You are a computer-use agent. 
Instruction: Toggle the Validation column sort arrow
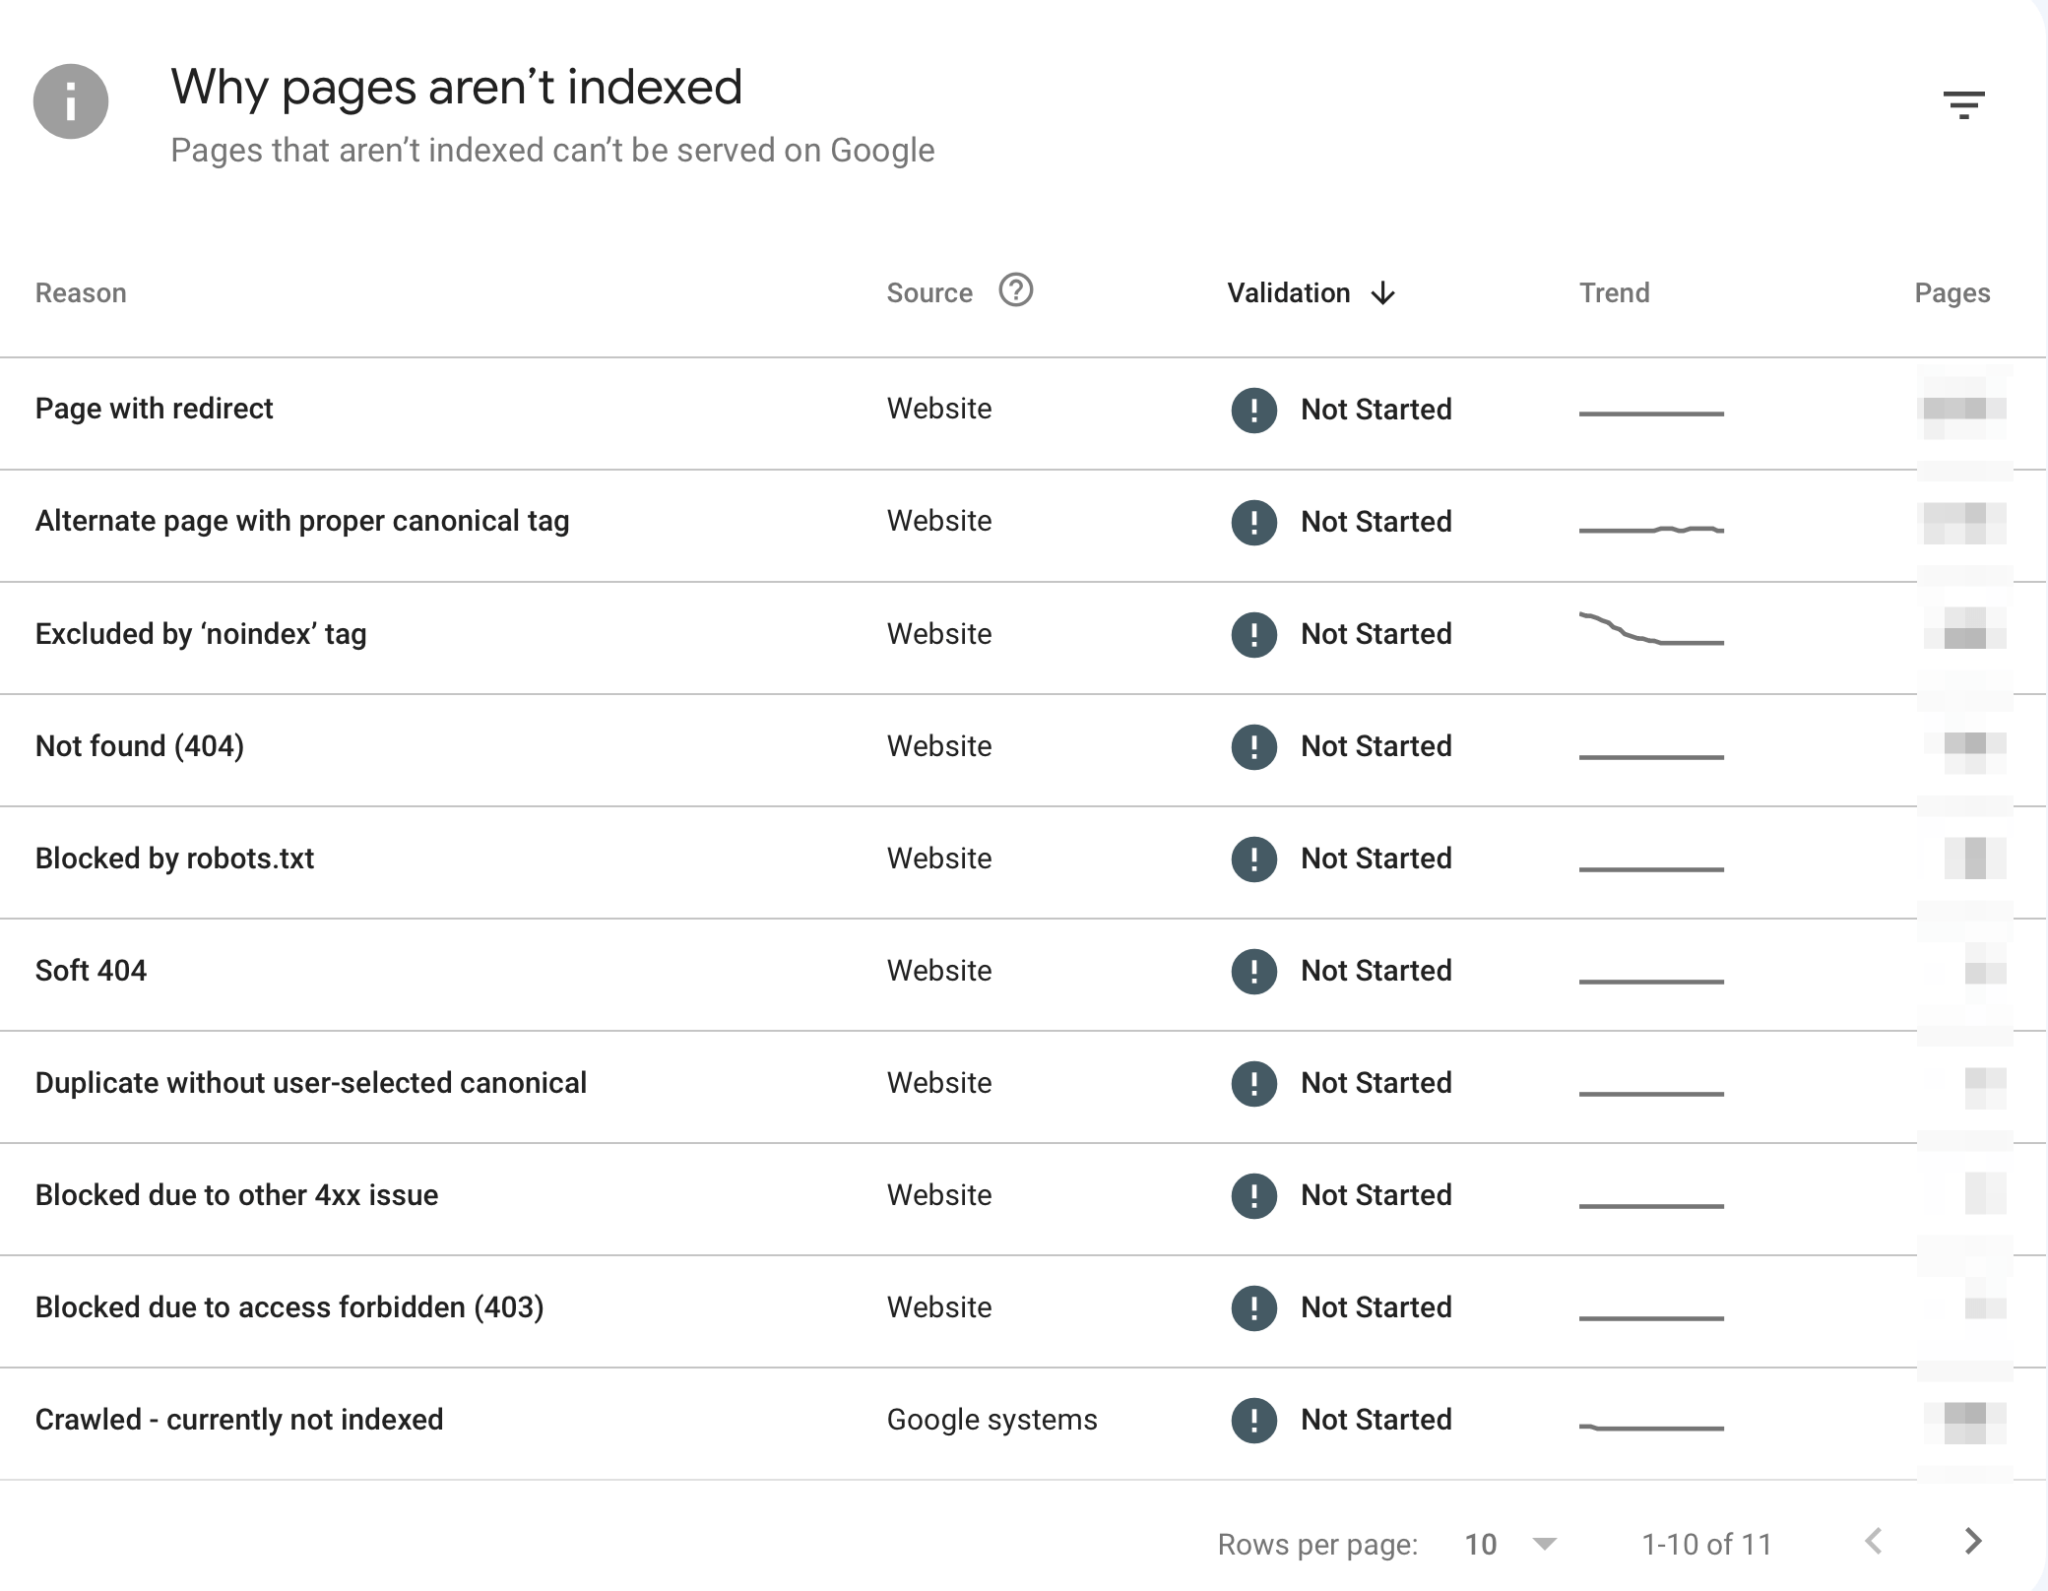pyautogui.click(x=1384, y=293)
